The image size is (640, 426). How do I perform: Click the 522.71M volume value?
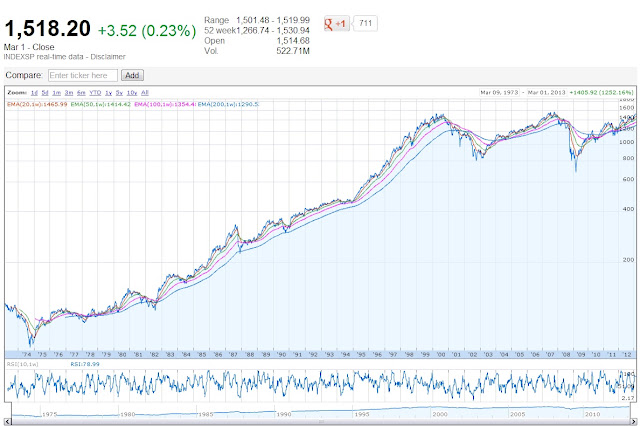point(293,51)
